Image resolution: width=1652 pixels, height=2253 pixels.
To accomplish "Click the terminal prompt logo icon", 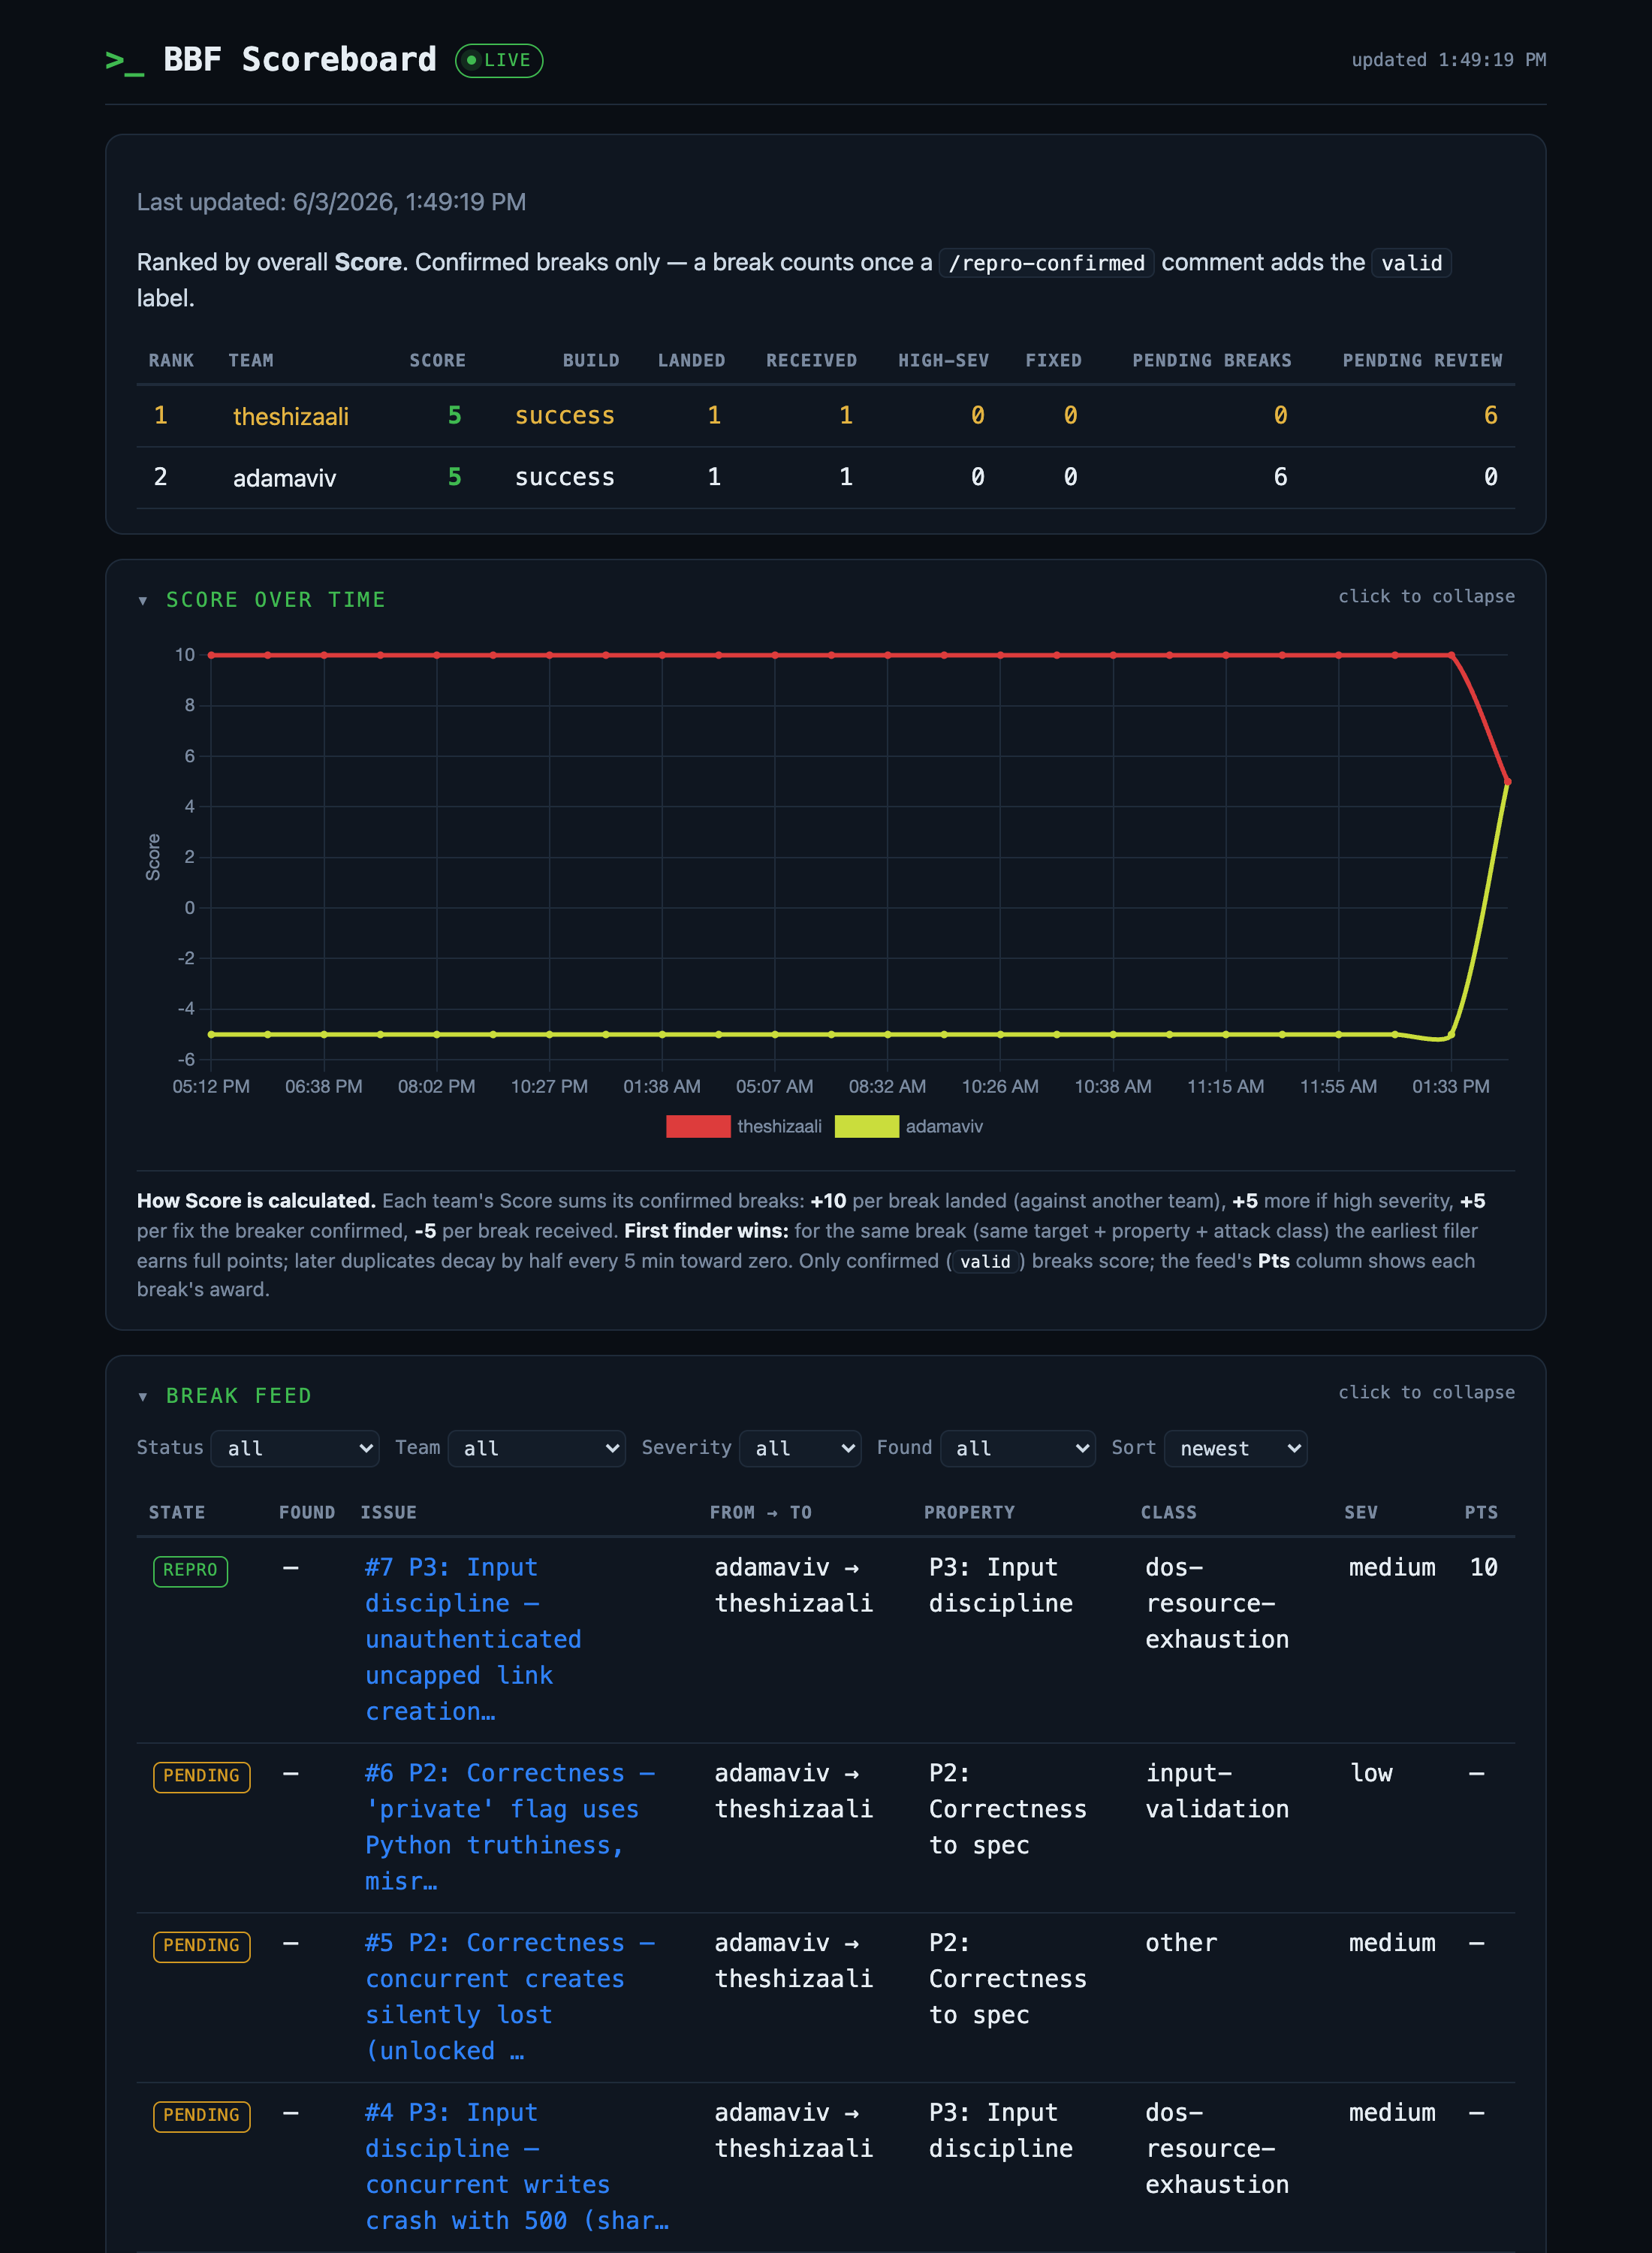I will 125,61.
